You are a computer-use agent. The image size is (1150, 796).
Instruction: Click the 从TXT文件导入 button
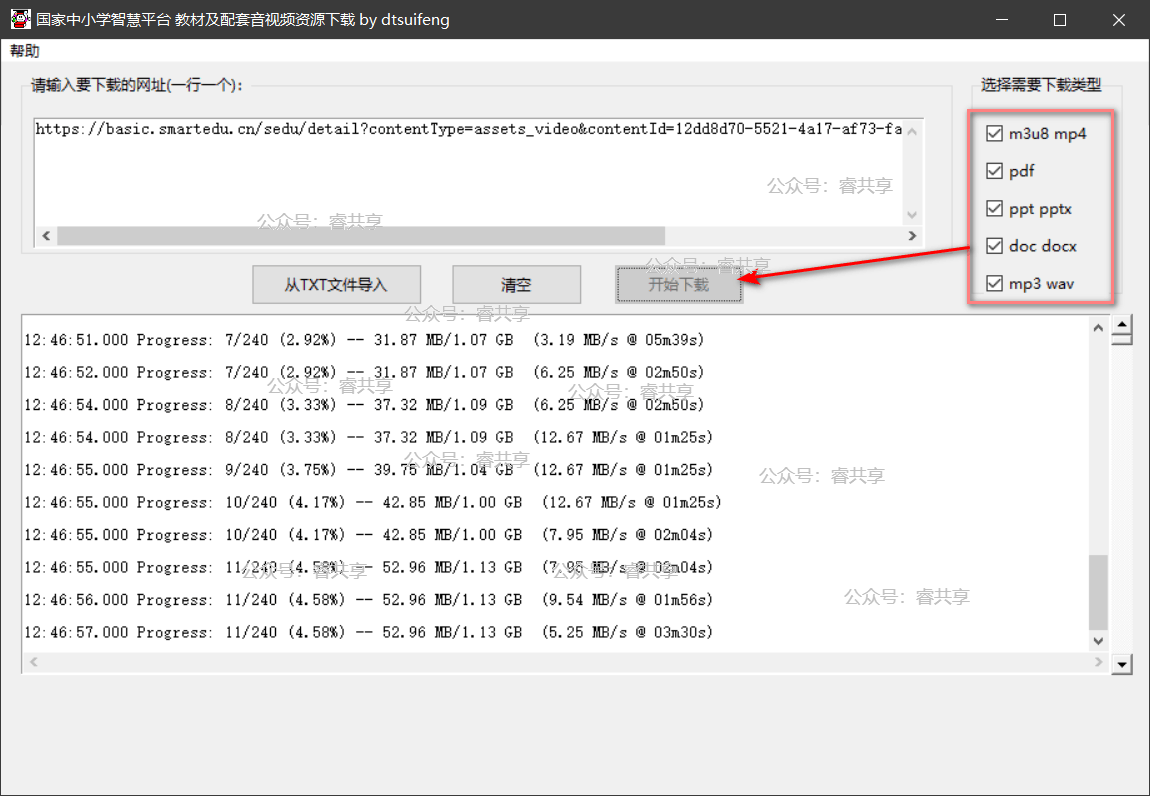coord(337,285)
